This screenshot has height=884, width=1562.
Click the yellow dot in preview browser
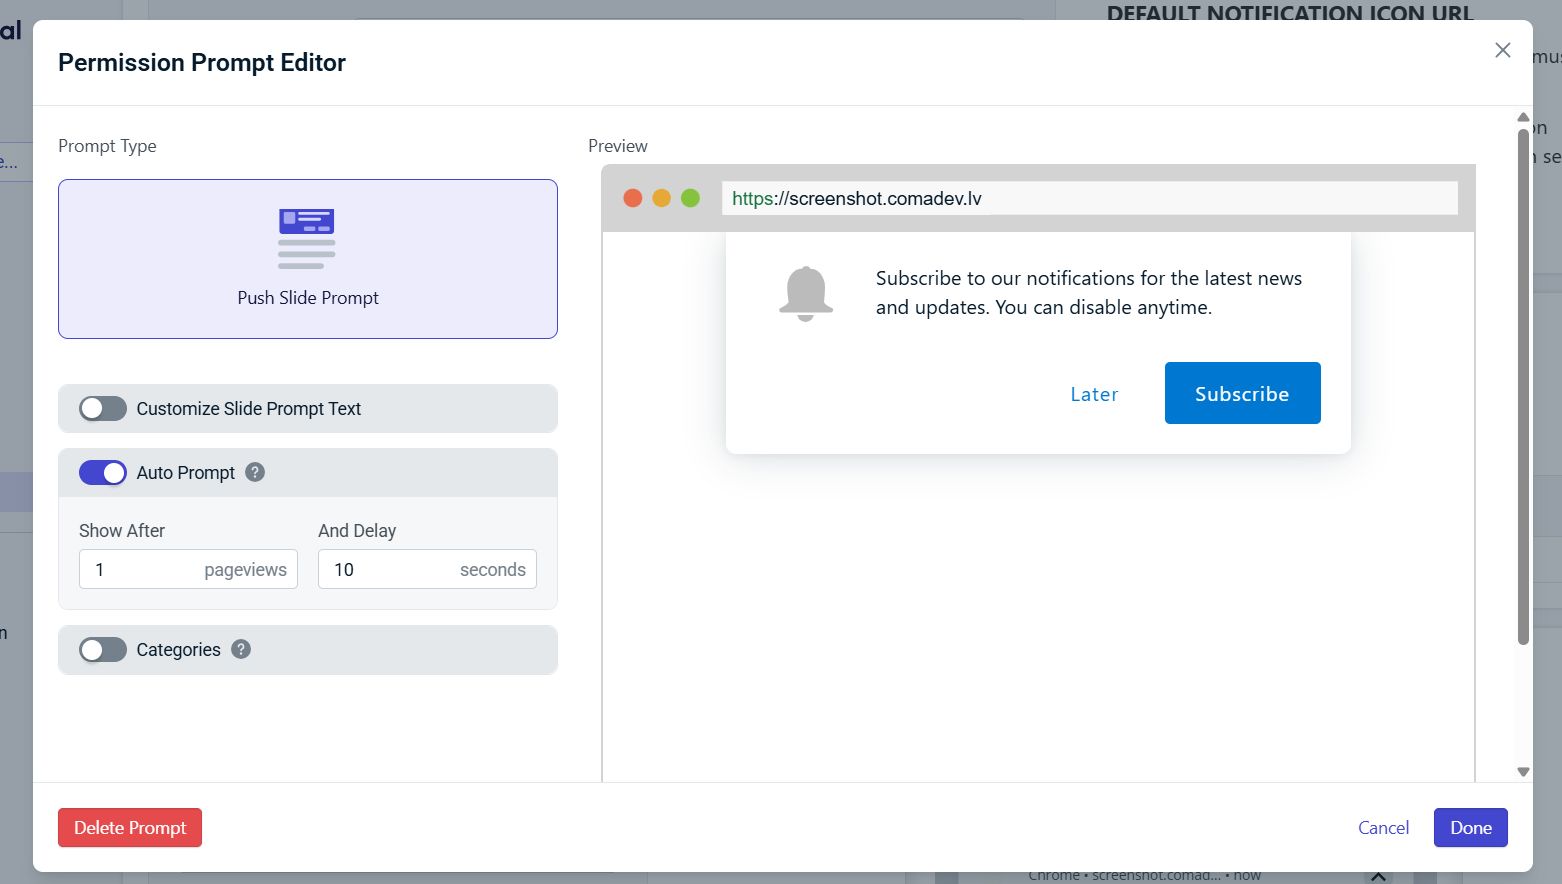point(661,198)
